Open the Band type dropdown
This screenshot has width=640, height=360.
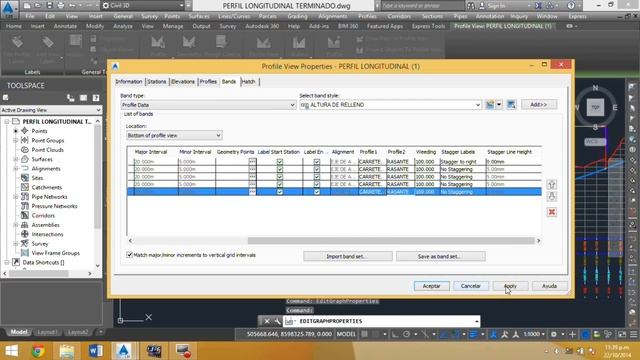point(208,105)
